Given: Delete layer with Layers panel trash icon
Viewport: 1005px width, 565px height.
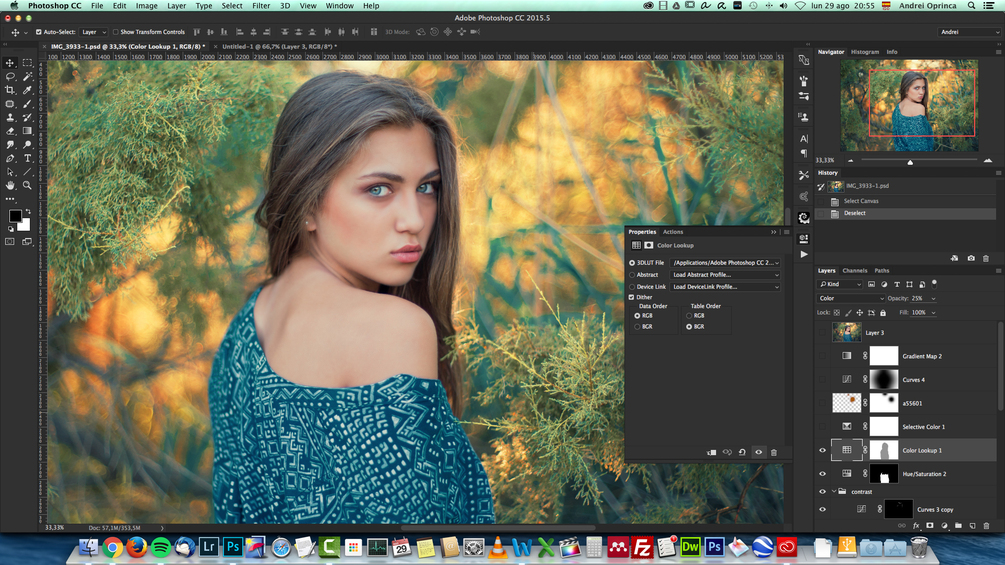Looking at the screenshot, I should [x=986, y=526].
